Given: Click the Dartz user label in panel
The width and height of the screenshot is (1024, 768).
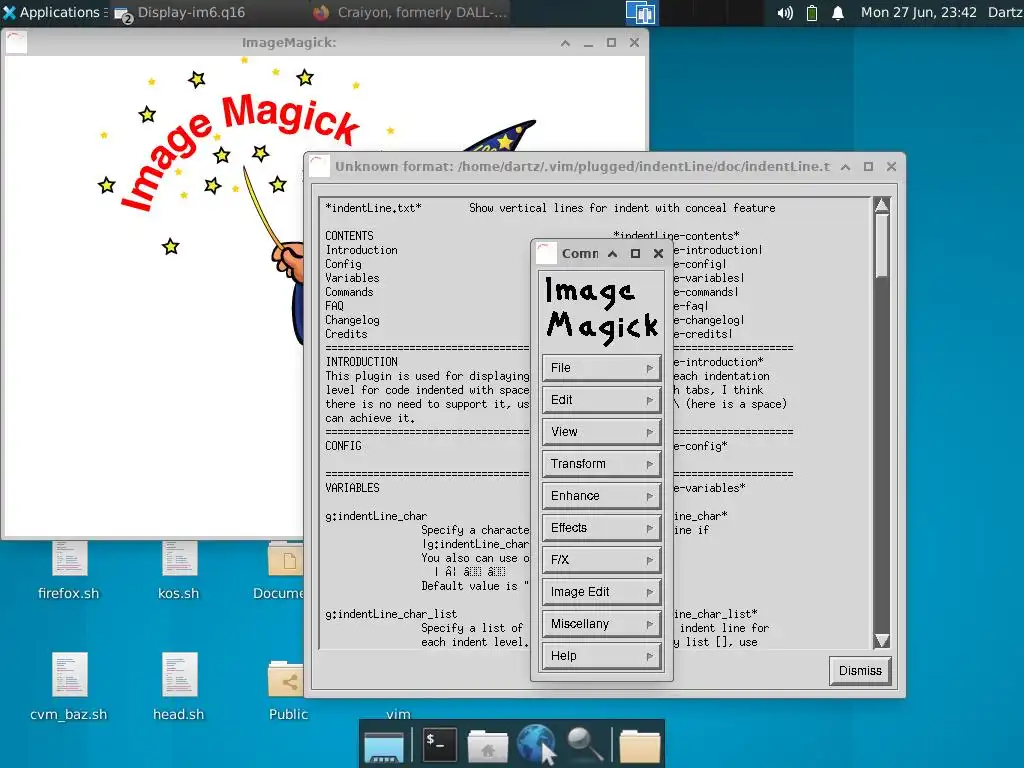Looking at the screenshot, I should click(x=1005, y=12).
